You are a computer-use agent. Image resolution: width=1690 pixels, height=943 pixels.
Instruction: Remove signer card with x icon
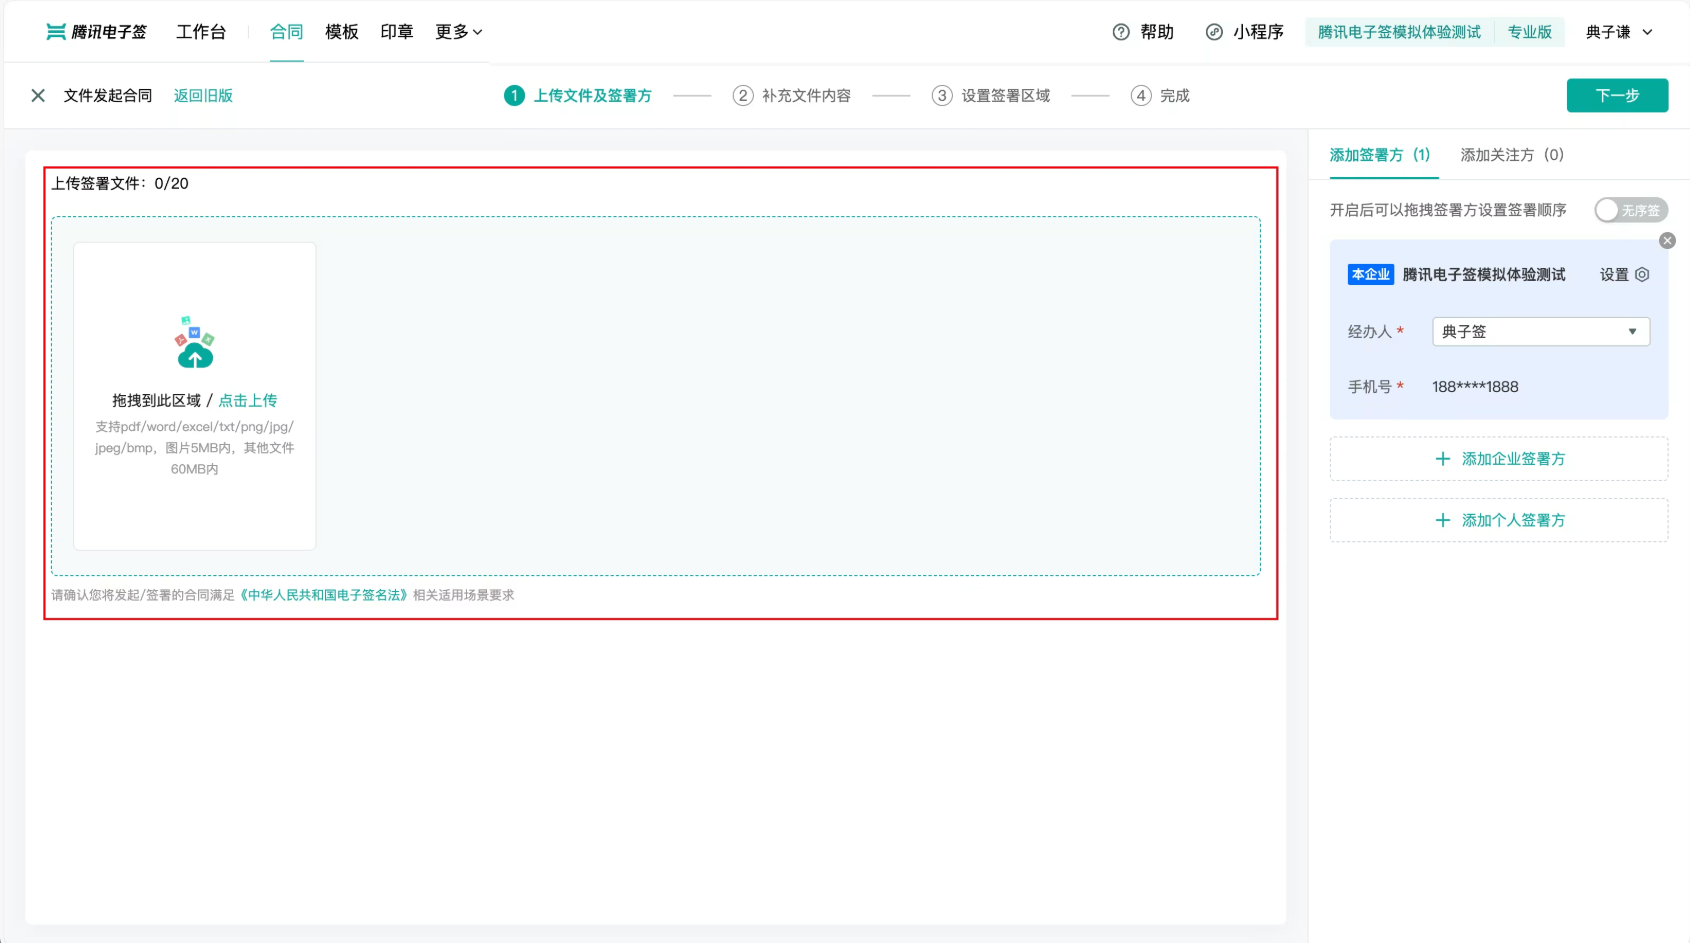pos(1667,241)
